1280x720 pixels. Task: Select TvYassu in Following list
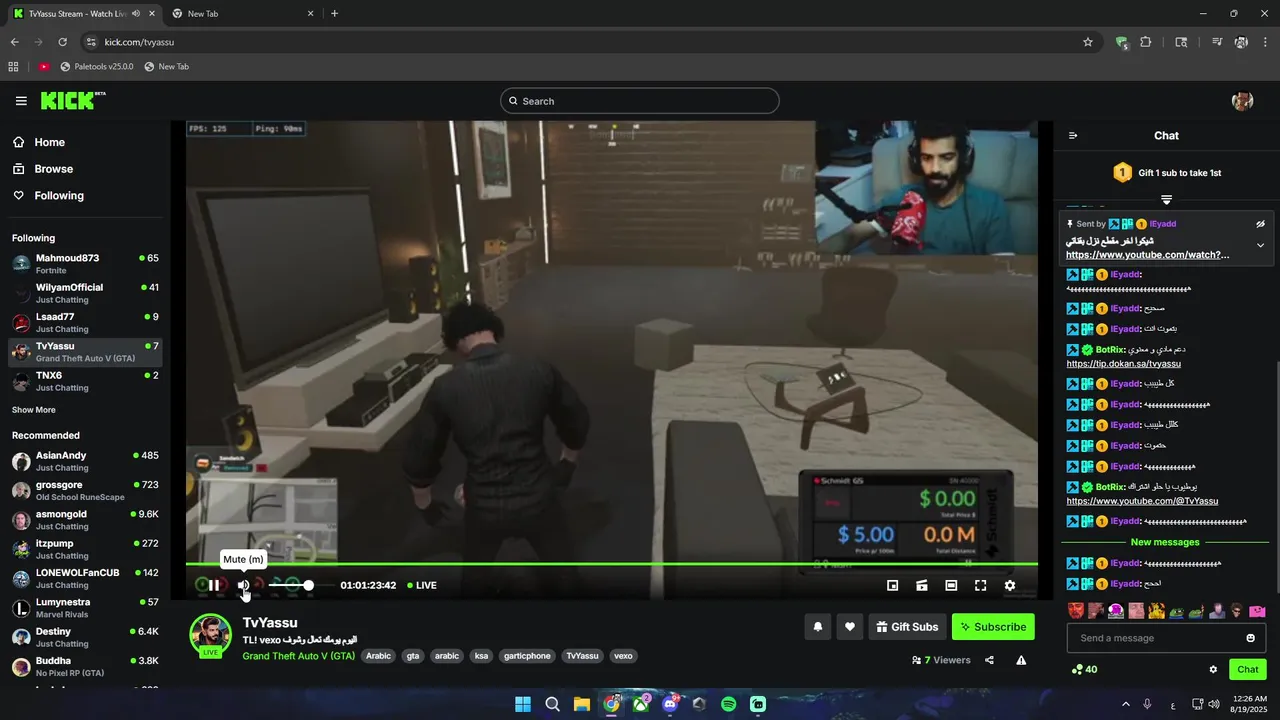click(85, 352)
